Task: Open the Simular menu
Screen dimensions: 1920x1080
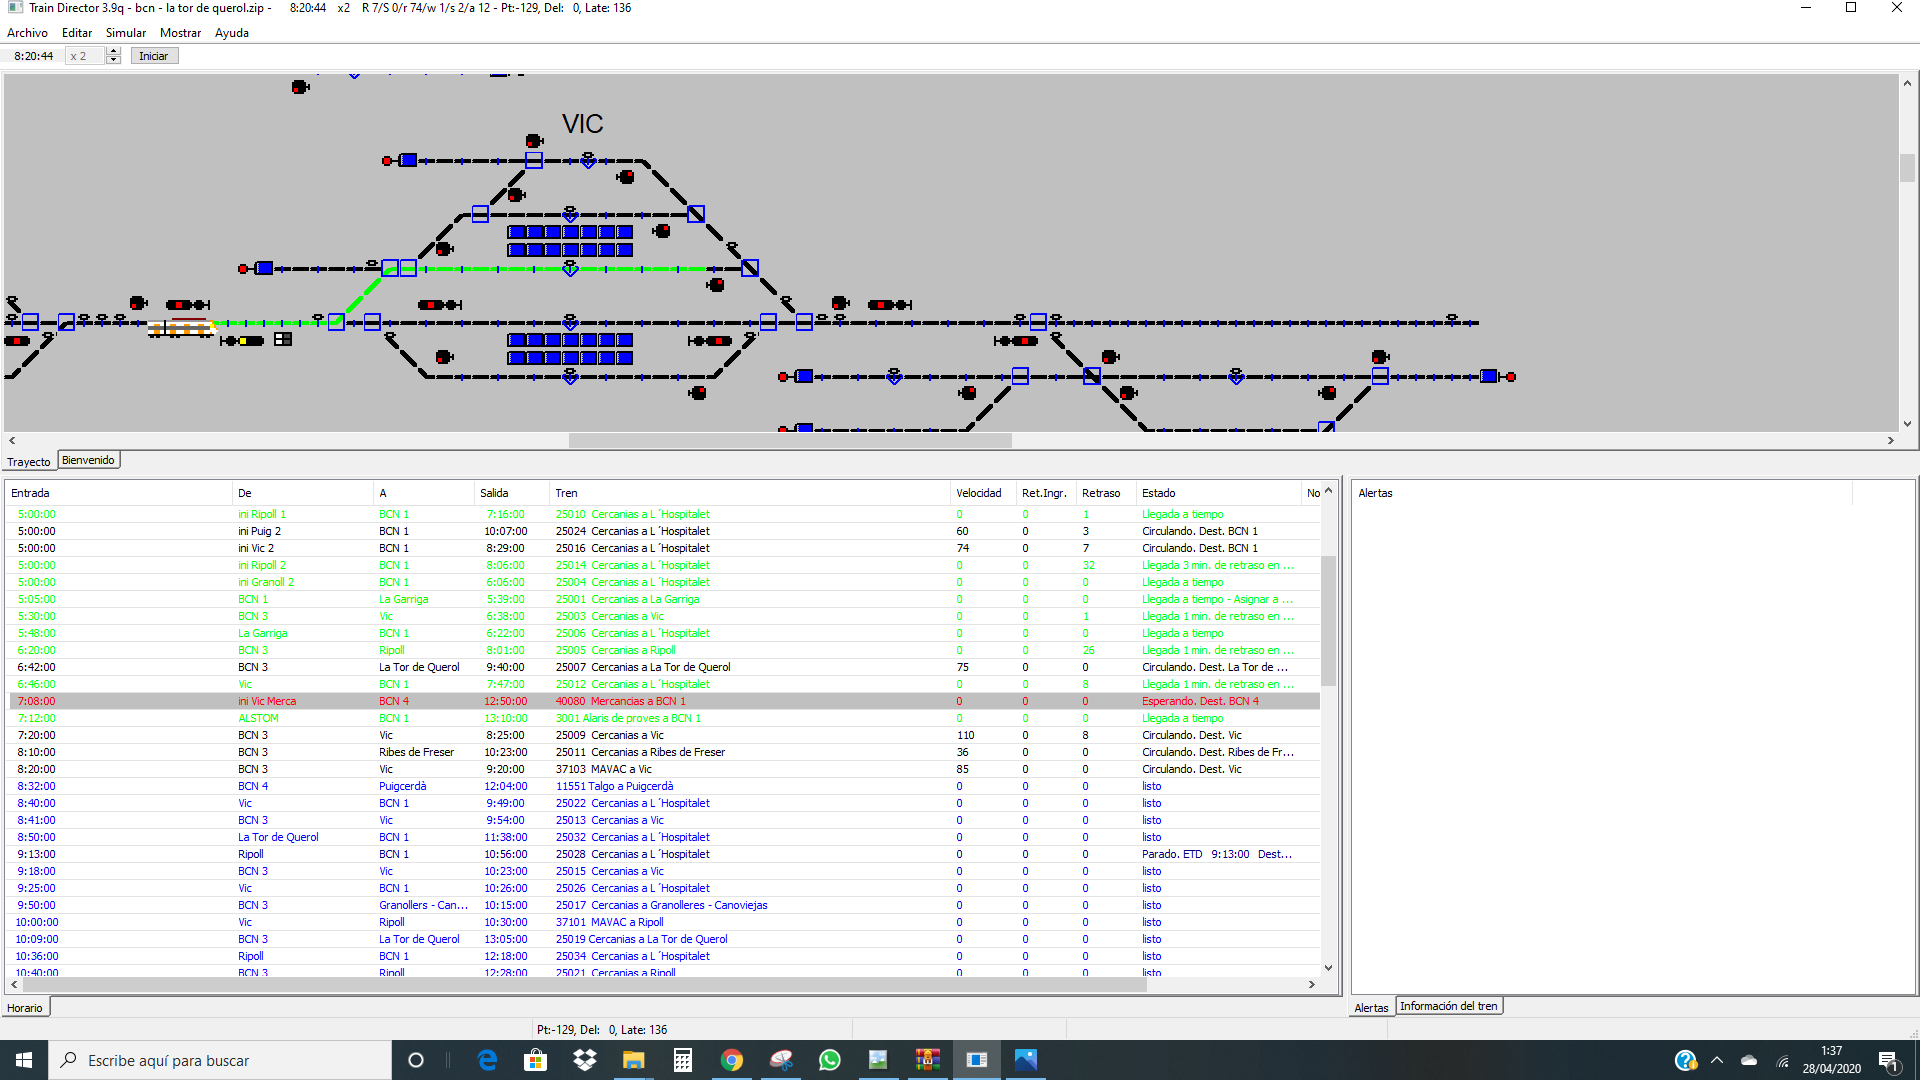Action: click(x=126, y=33)
